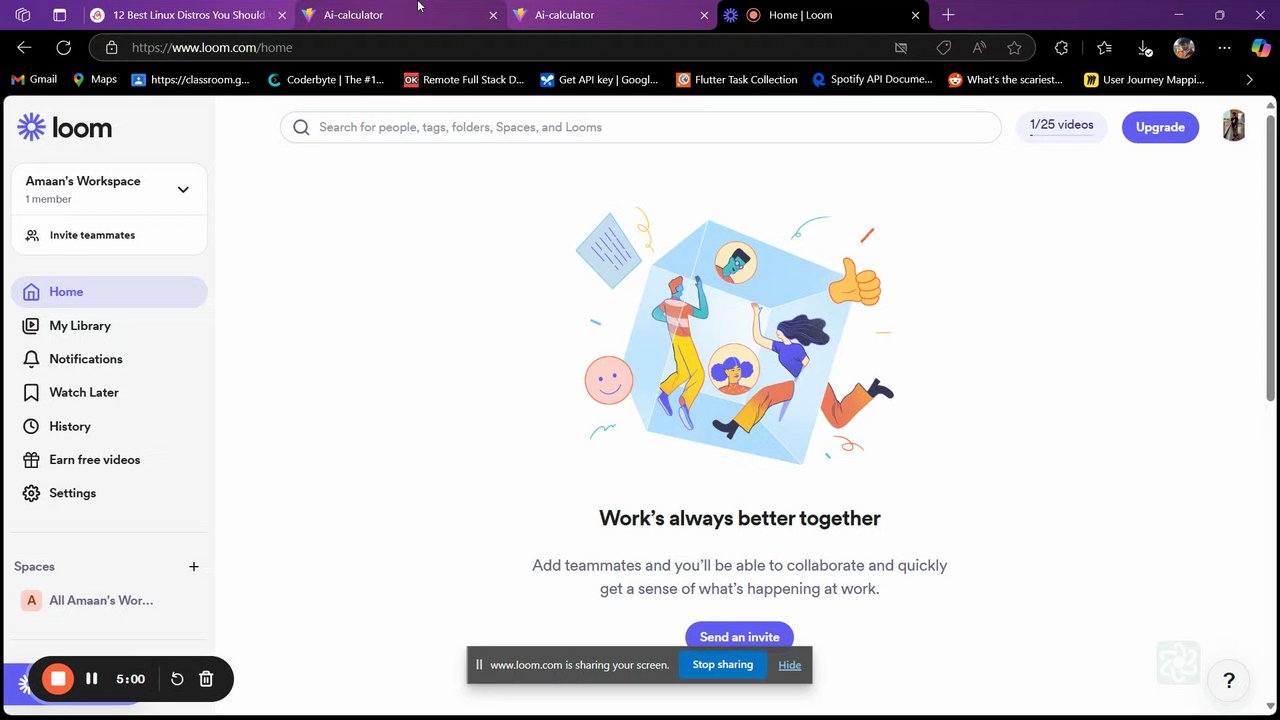This screenshot has width=1280, height=720.
Task: Hide the screen sharing bar
Action: point(790,665)
